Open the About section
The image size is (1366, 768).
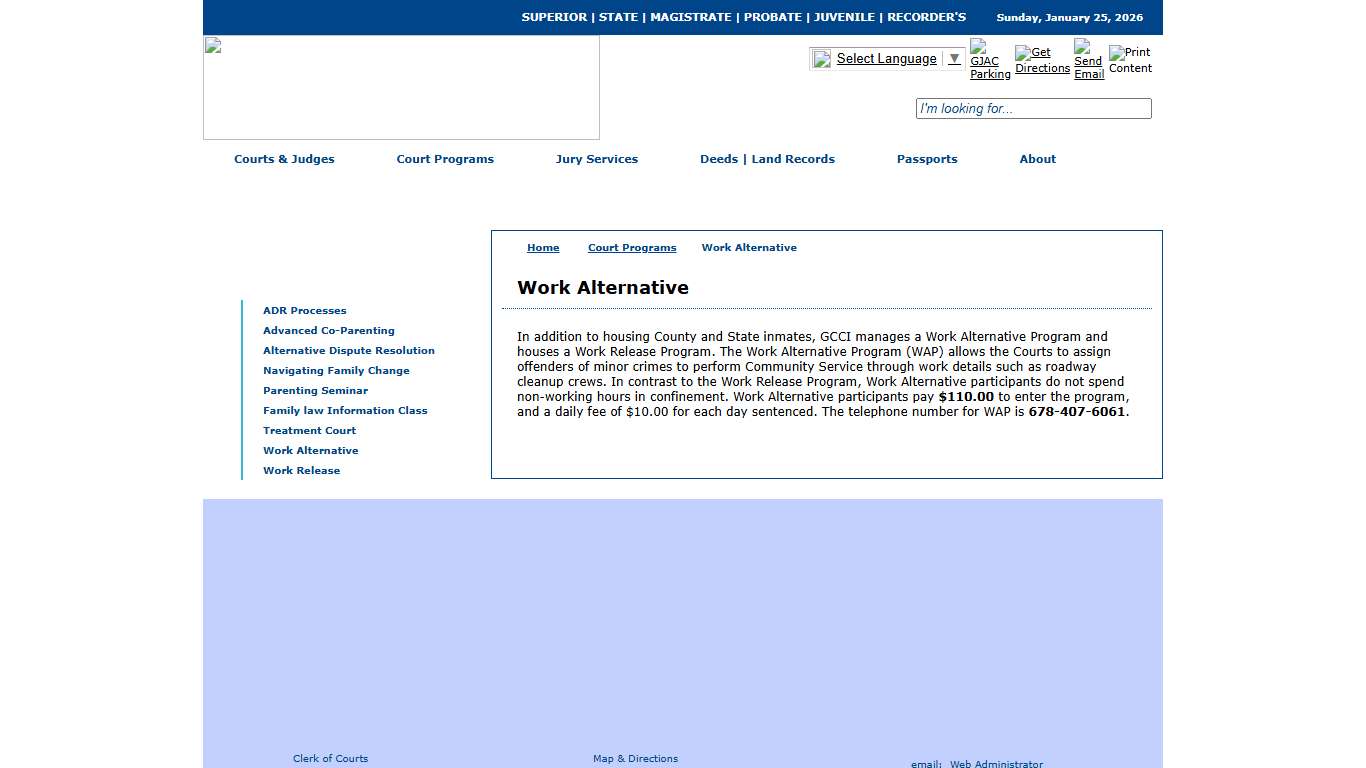(1037, 159)
